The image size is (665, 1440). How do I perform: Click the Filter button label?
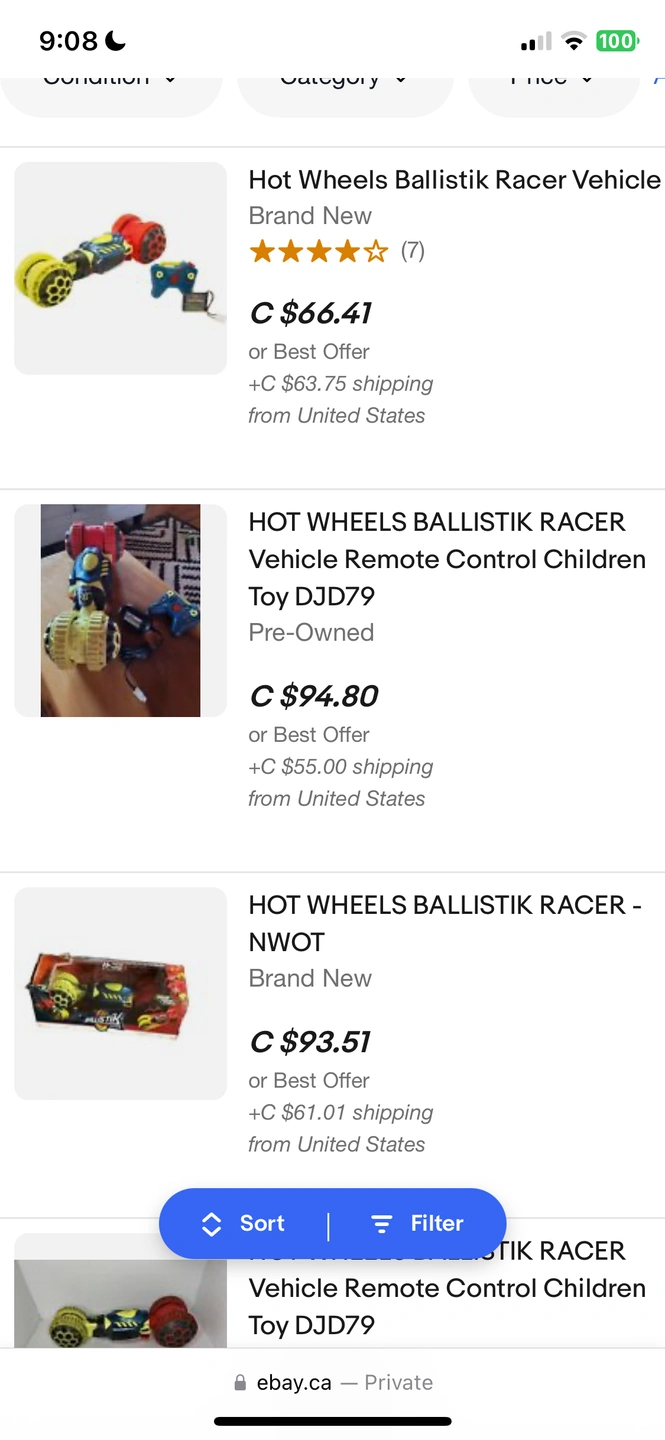click(x=437, y=1223)
